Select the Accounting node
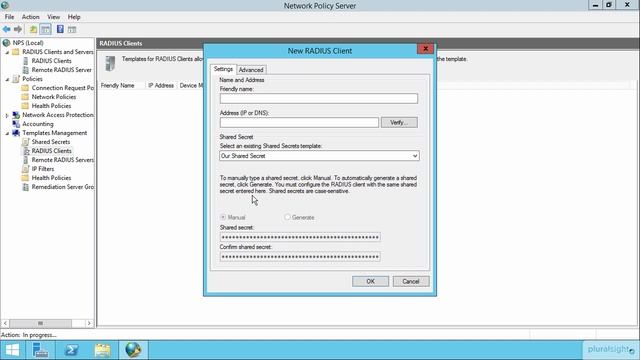The width and height of the screenshot is (640, 360). (38, 124)
